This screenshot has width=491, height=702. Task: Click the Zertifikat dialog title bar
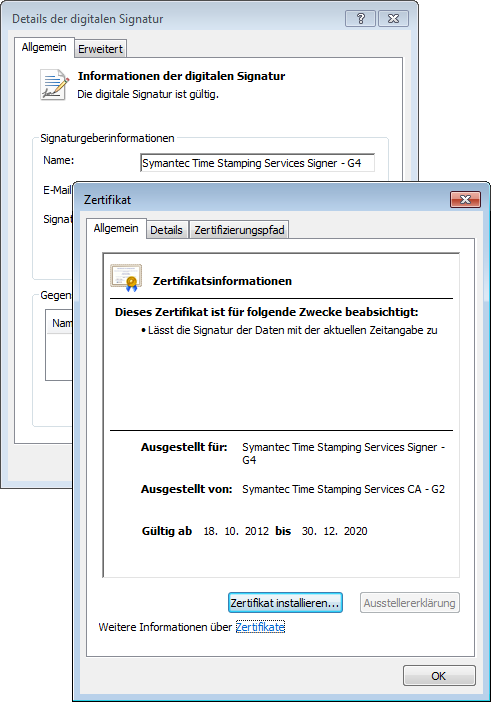pyautogui.click(x=264, y=200)
